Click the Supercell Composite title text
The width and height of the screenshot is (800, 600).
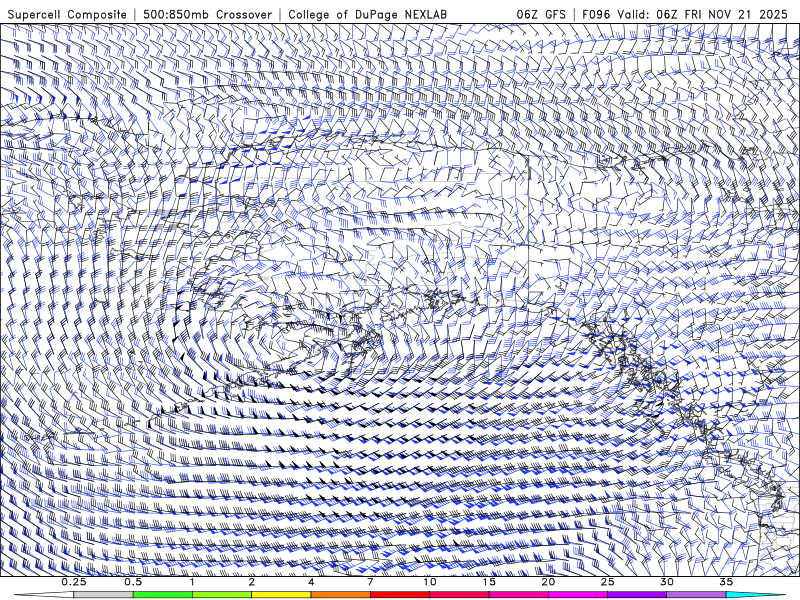[x=67, y=14]
